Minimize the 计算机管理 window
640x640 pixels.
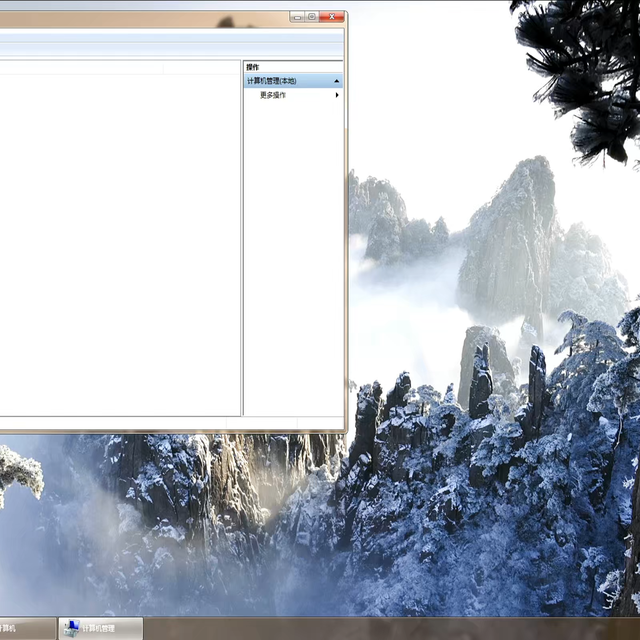[x=297, y=17]
